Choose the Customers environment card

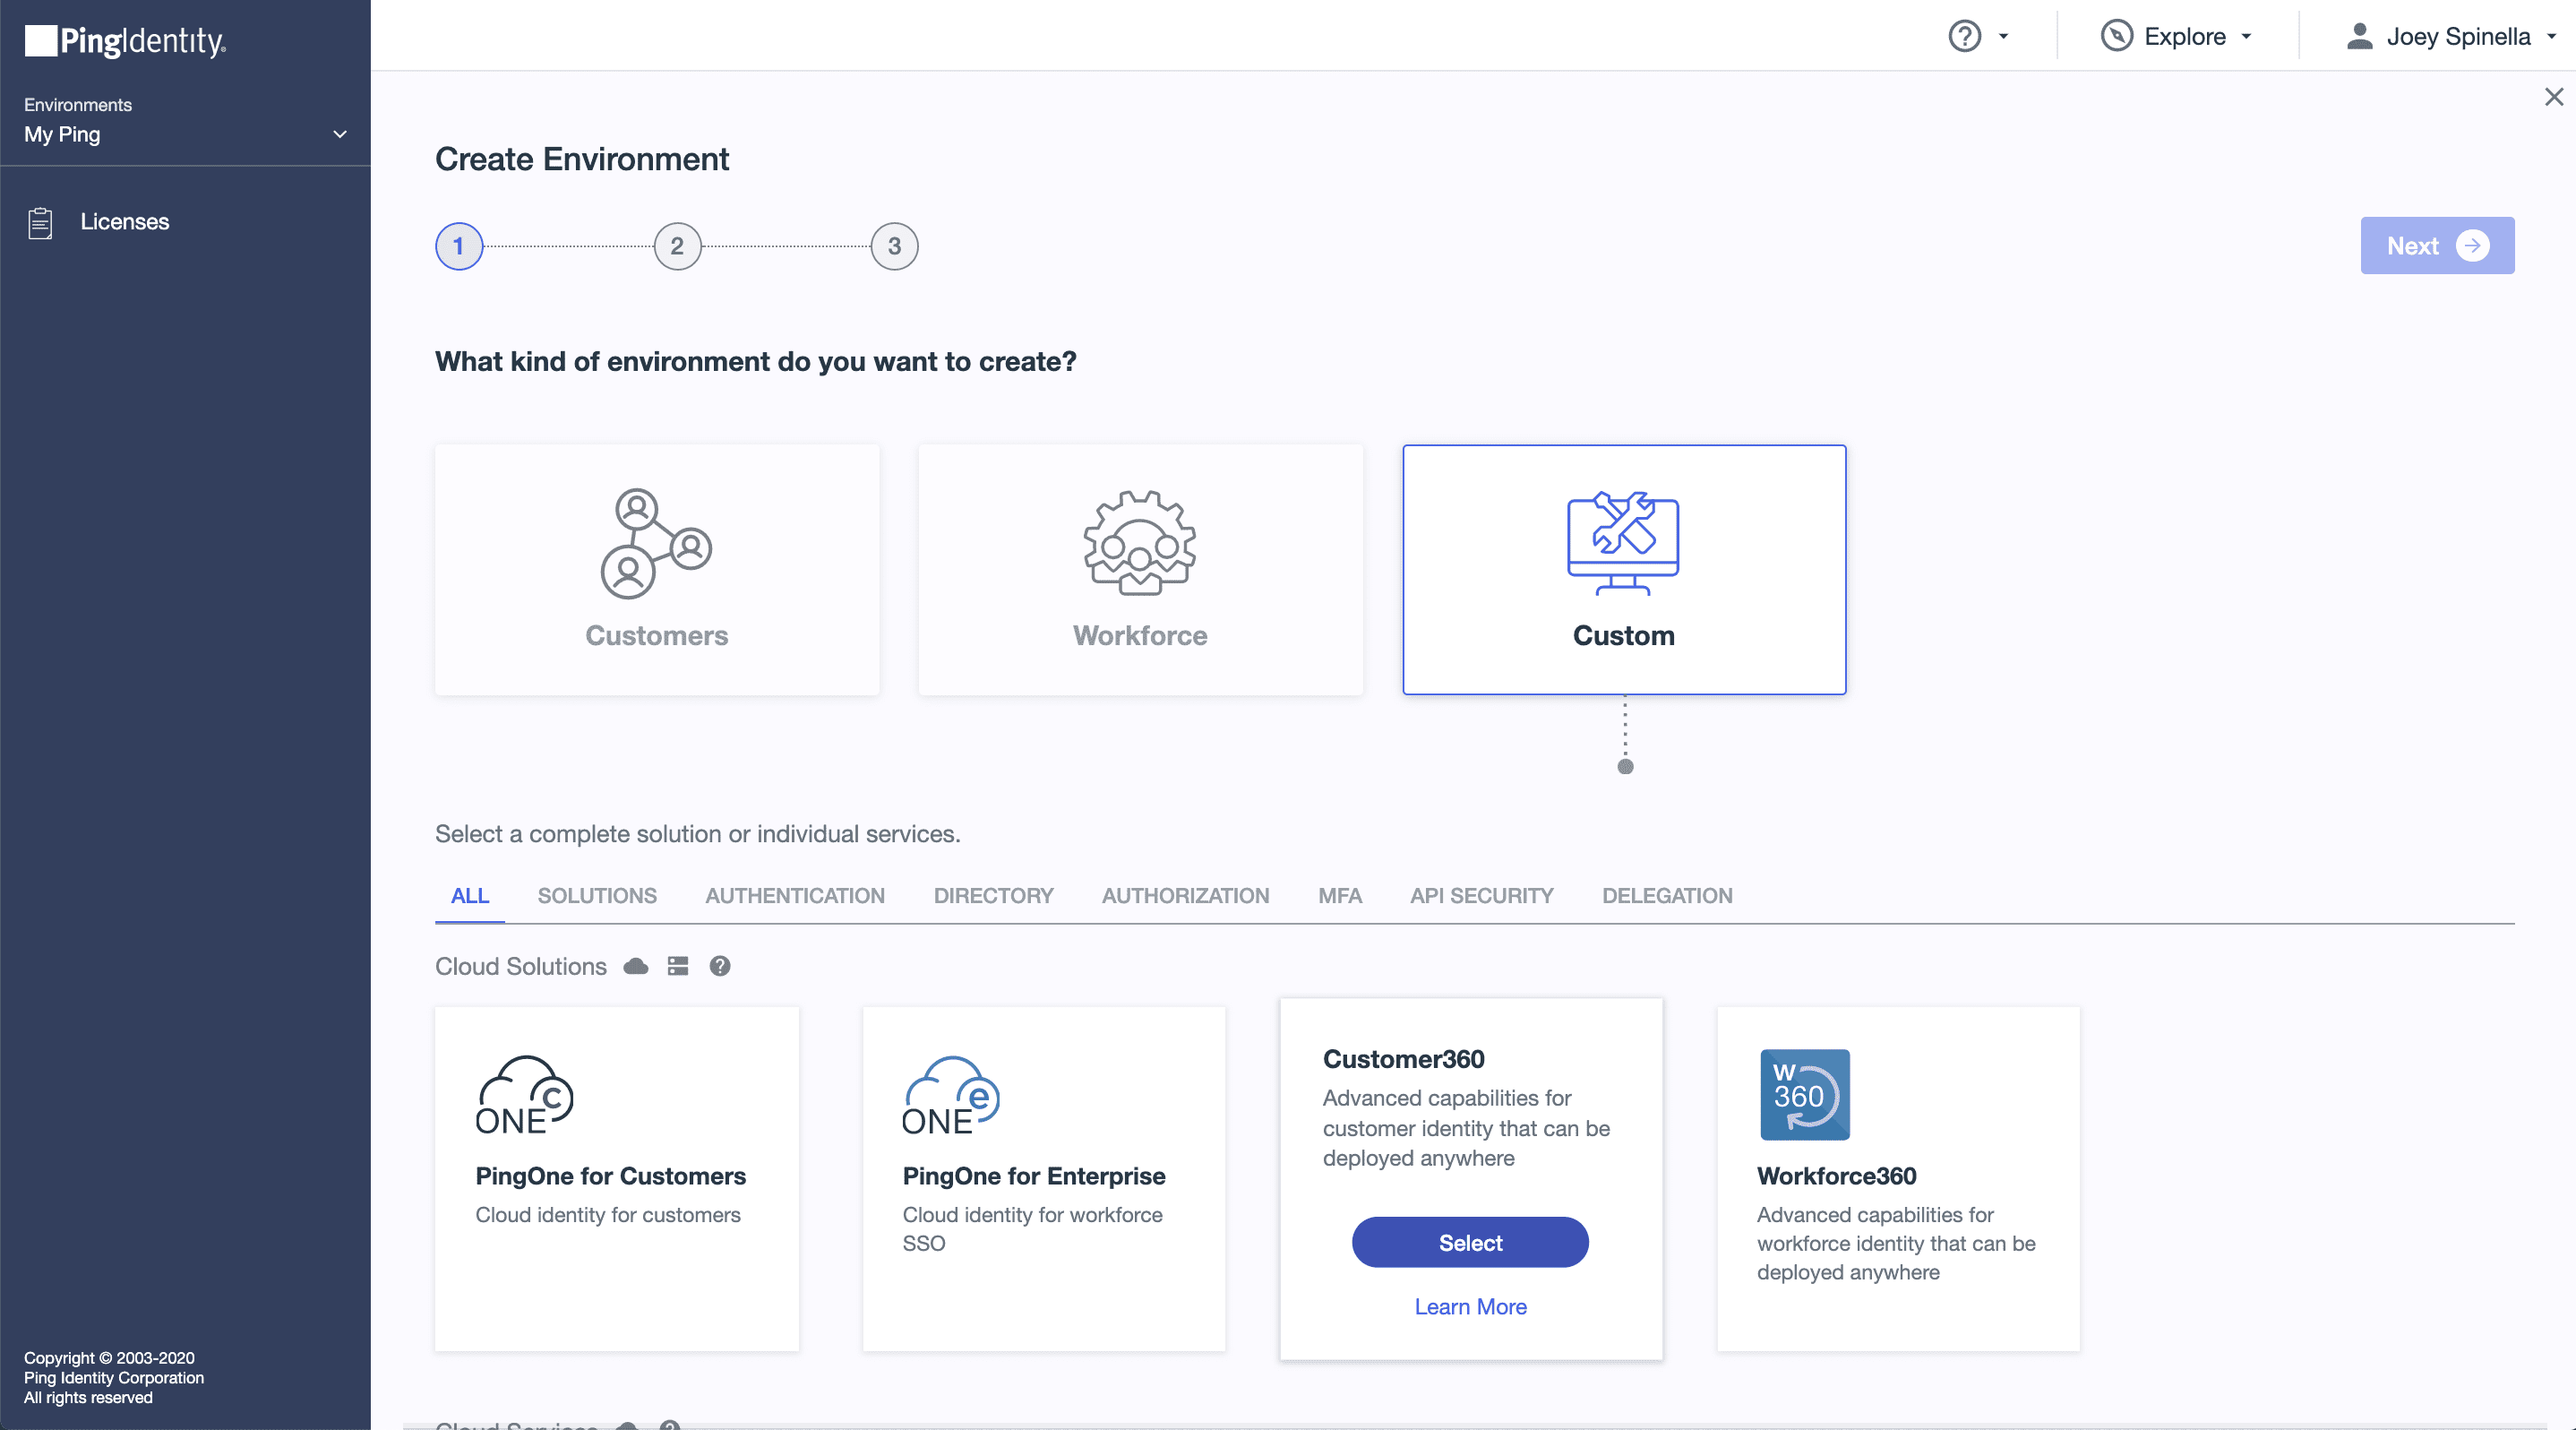coord(656,570)
